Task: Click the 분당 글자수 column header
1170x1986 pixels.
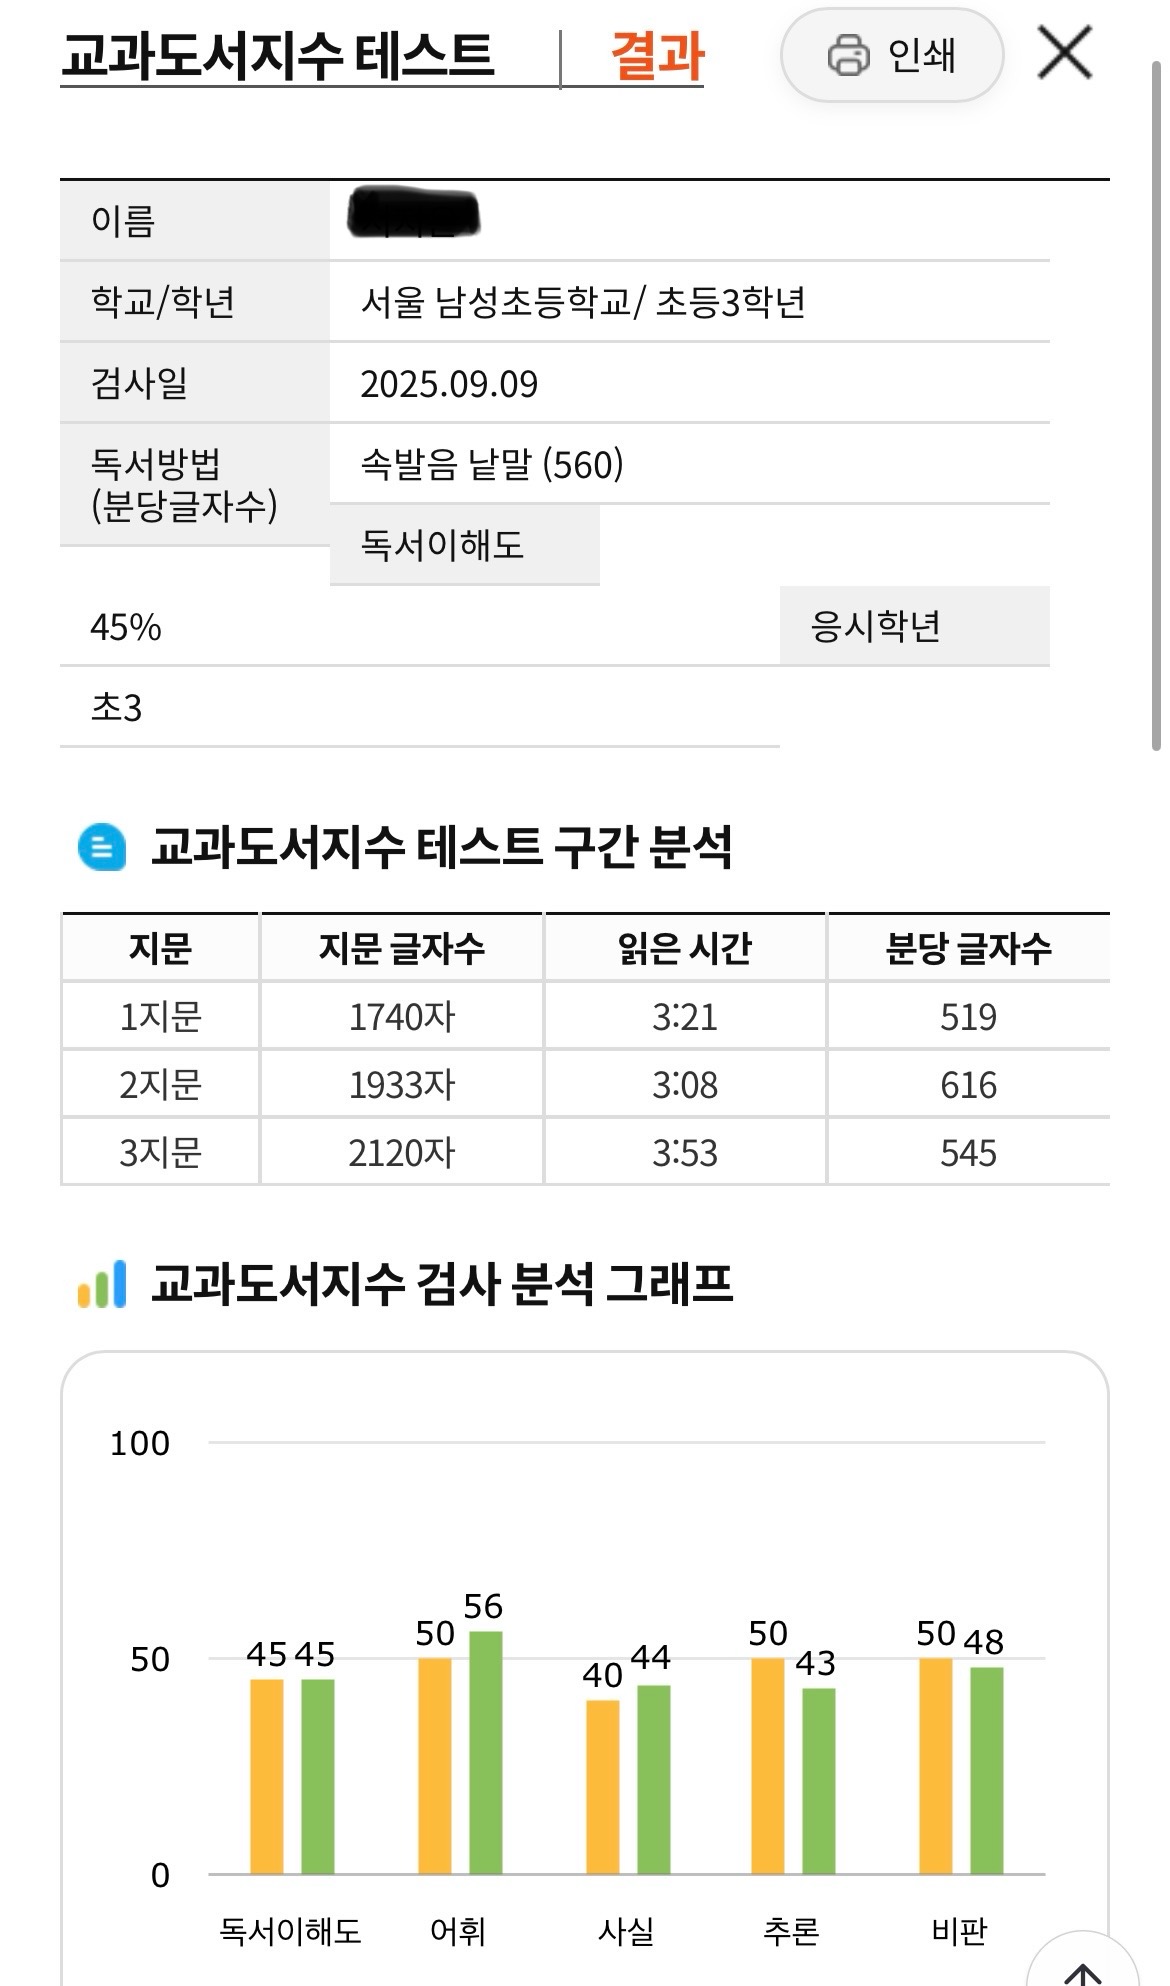Action: pos(968,948)
